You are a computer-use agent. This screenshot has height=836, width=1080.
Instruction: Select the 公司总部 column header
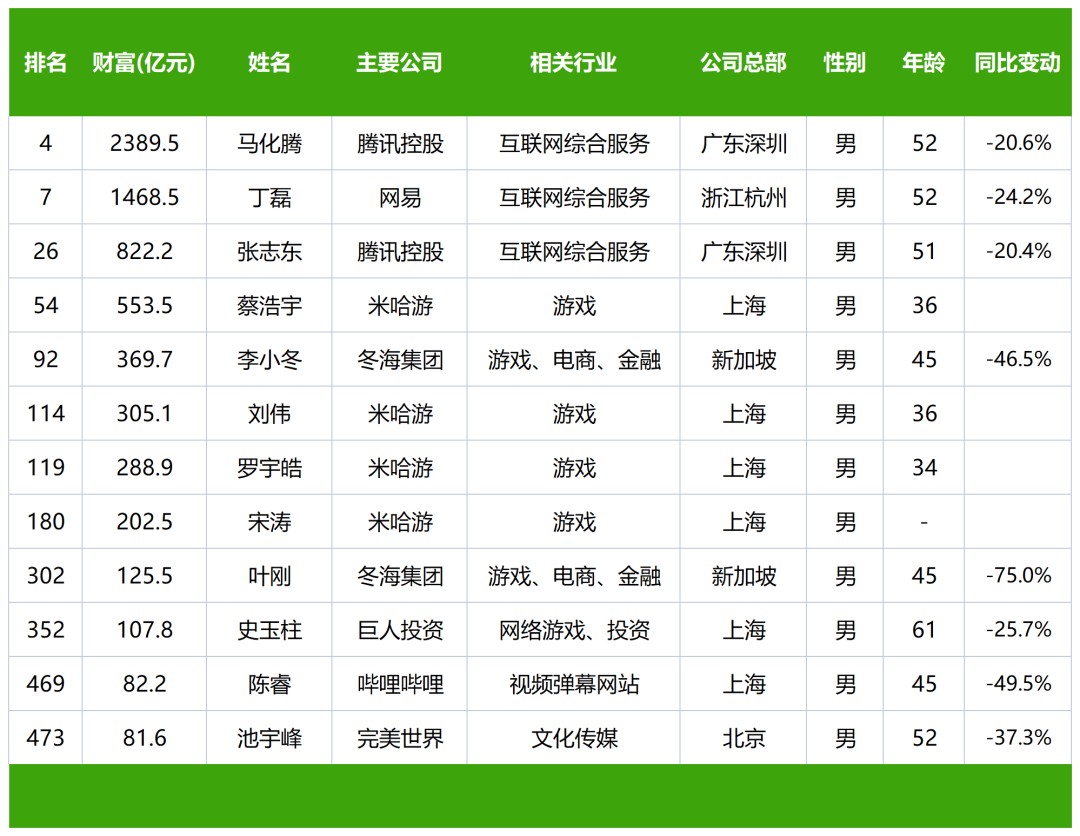pyautogui.click(x=743, y=63)
